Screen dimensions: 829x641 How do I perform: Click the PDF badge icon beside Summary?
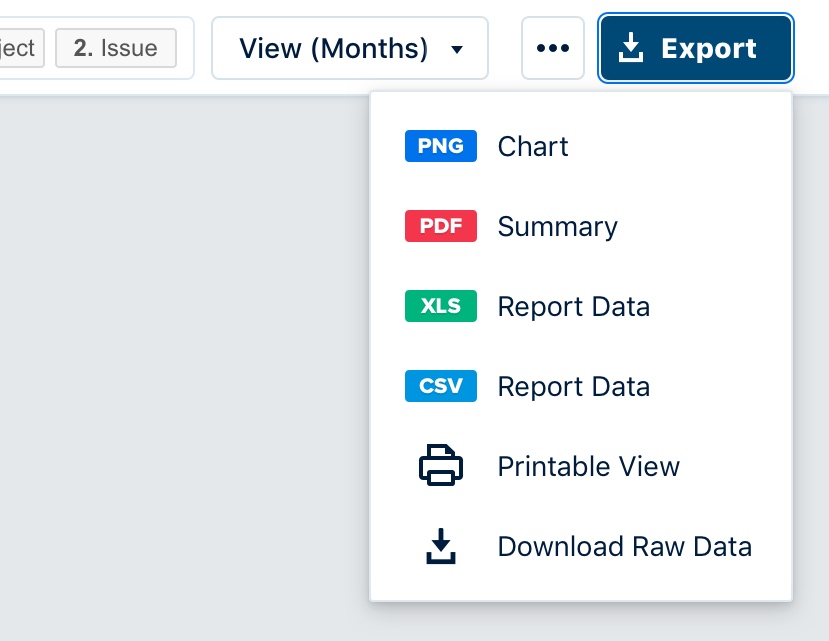click(x=440, y=226)
